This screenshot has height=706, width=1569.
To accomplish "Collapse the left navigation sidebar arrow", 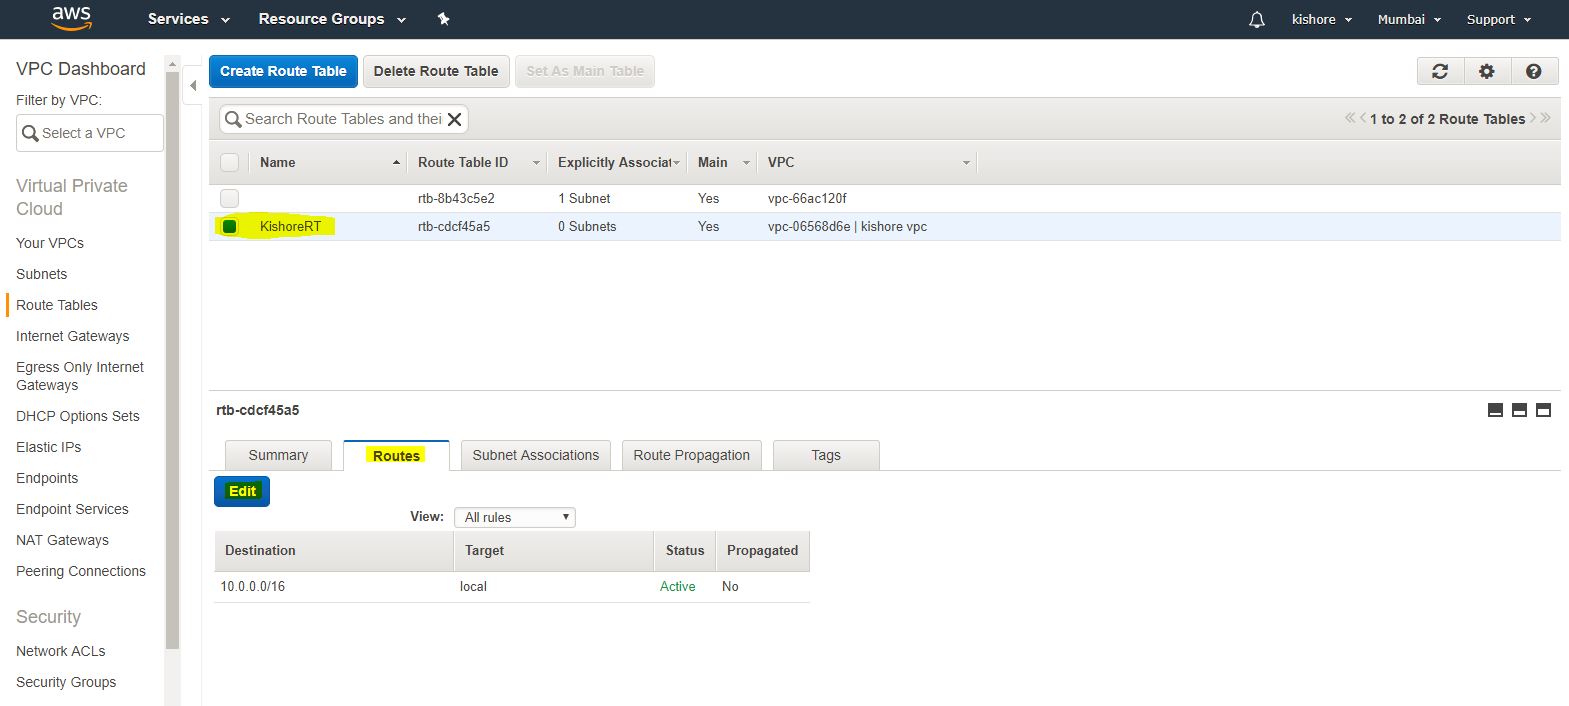I will point(193,86).
